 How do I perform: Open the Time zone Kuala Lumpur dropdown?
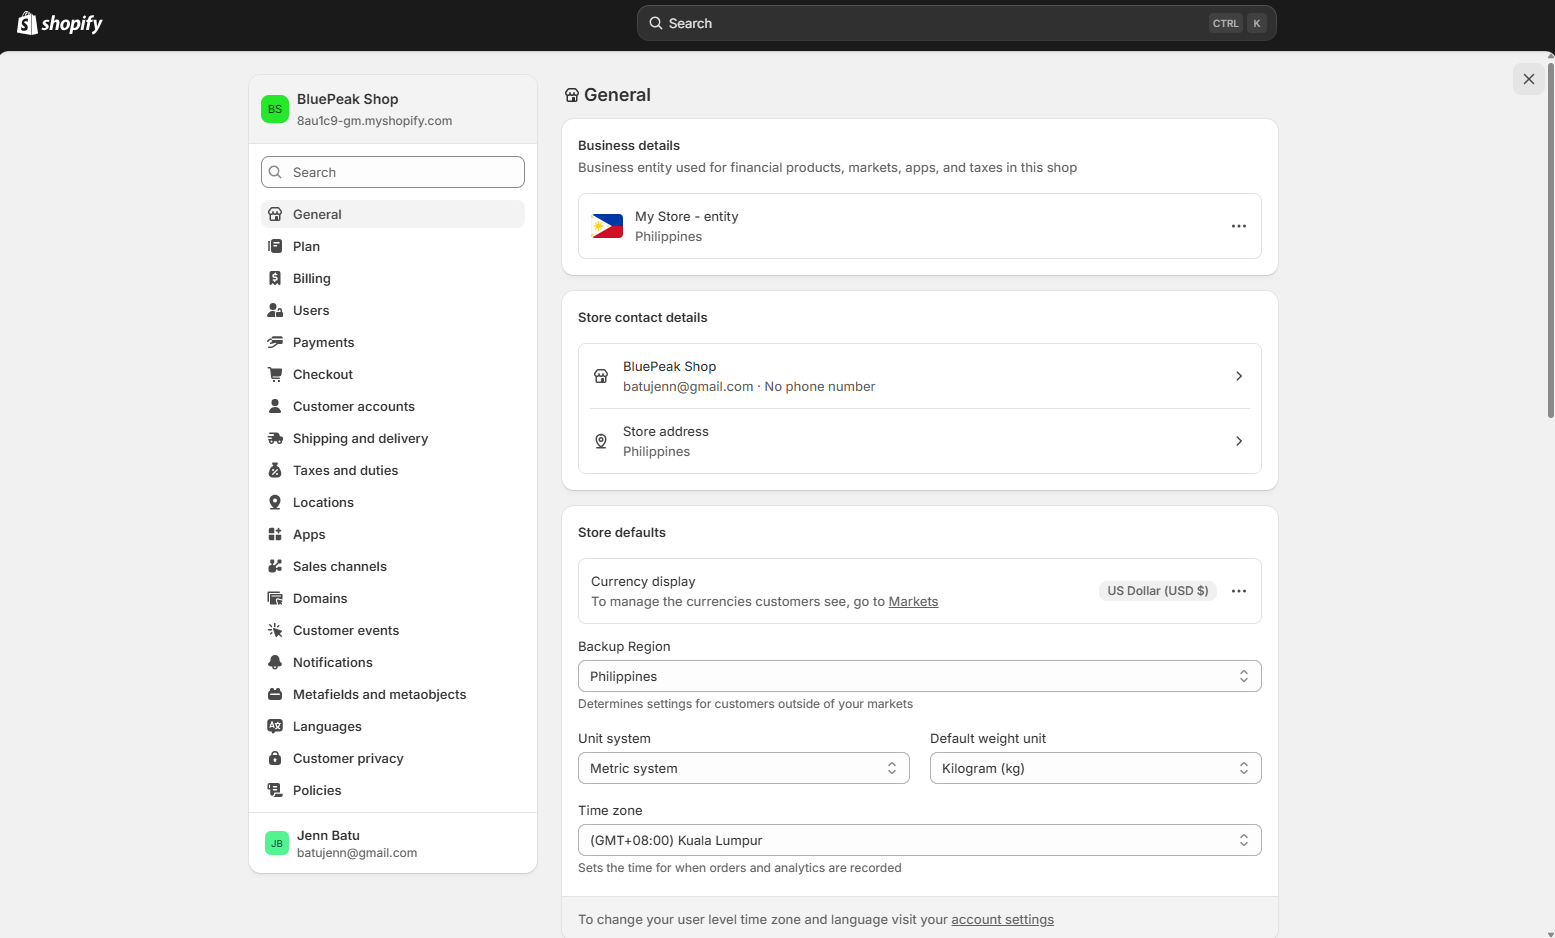[920, 840]
